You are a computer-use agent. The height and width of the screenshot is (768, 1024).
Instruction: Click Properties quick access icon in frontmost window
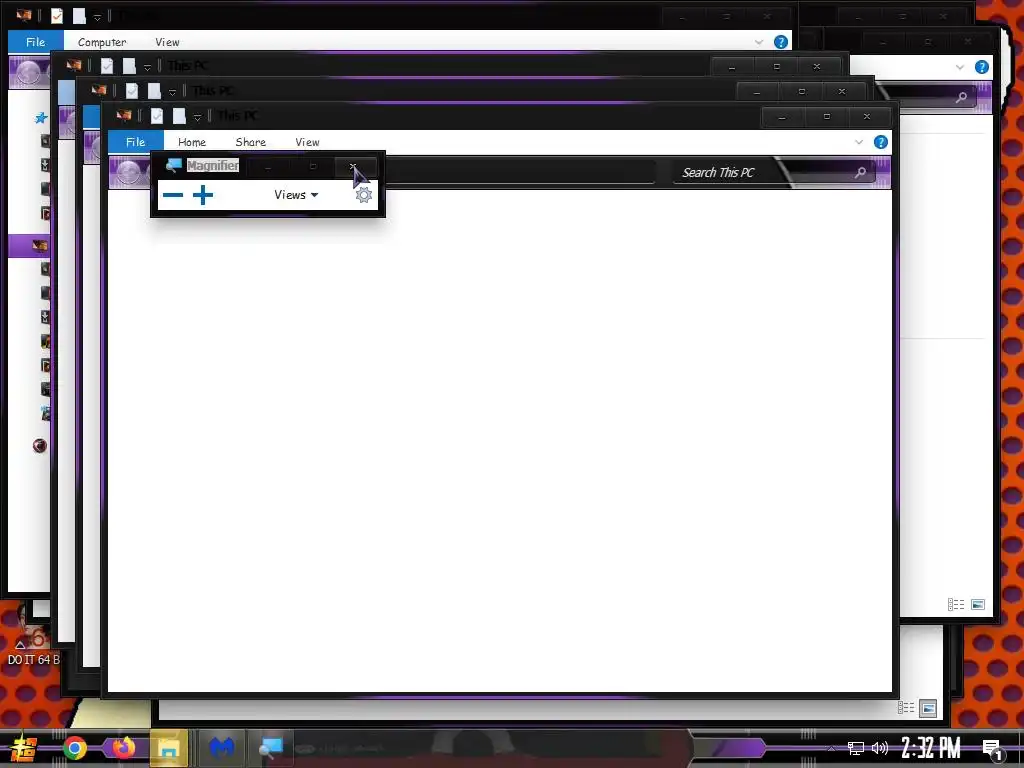tap(157, 116)
